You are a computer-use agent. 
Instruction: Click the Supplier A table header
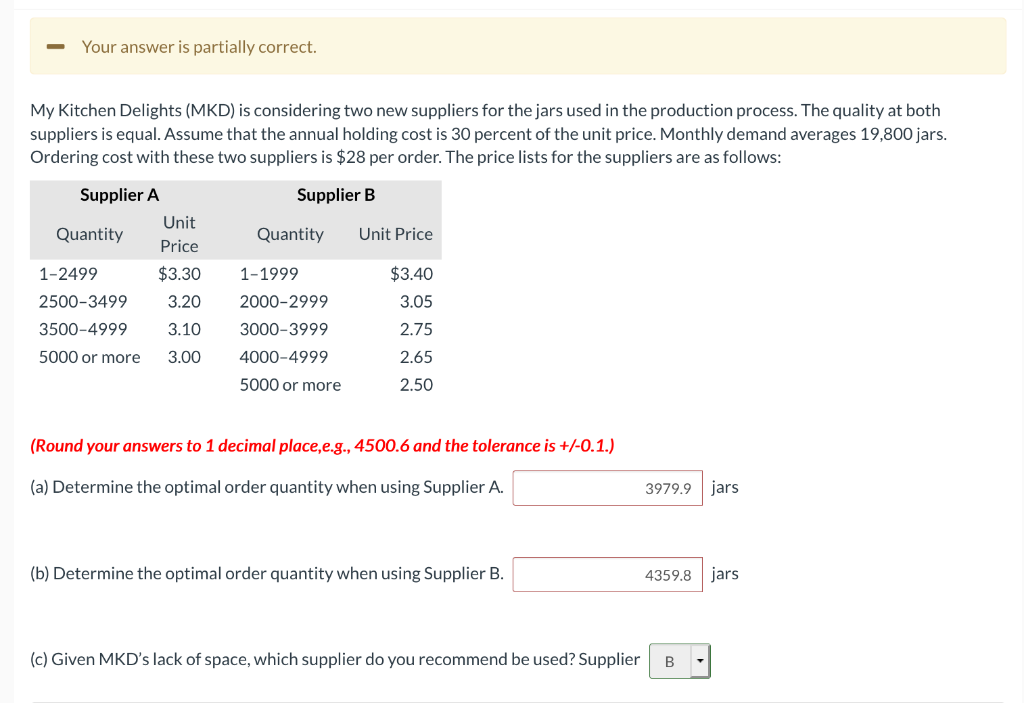(x=119, y=194)
